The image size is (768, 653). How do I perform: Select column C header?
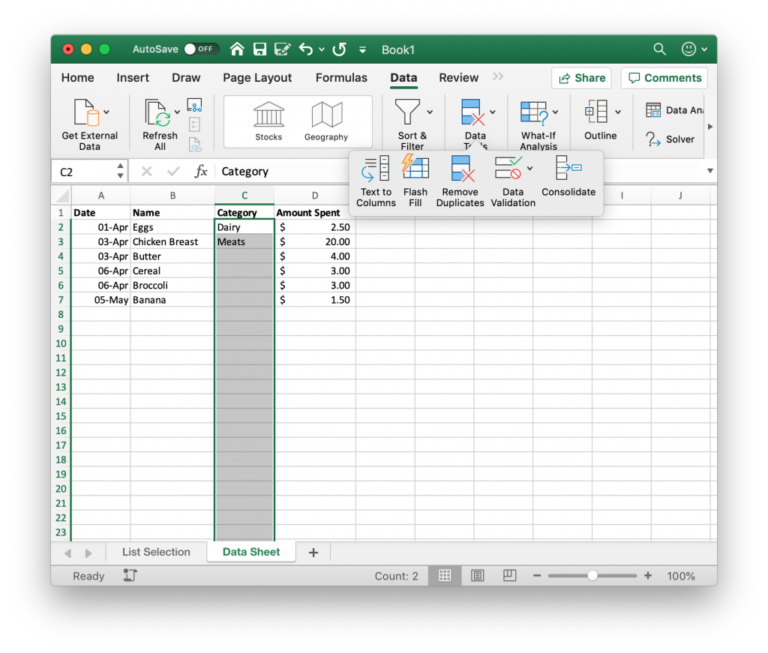pyautogui.click(x=244, y=195)
